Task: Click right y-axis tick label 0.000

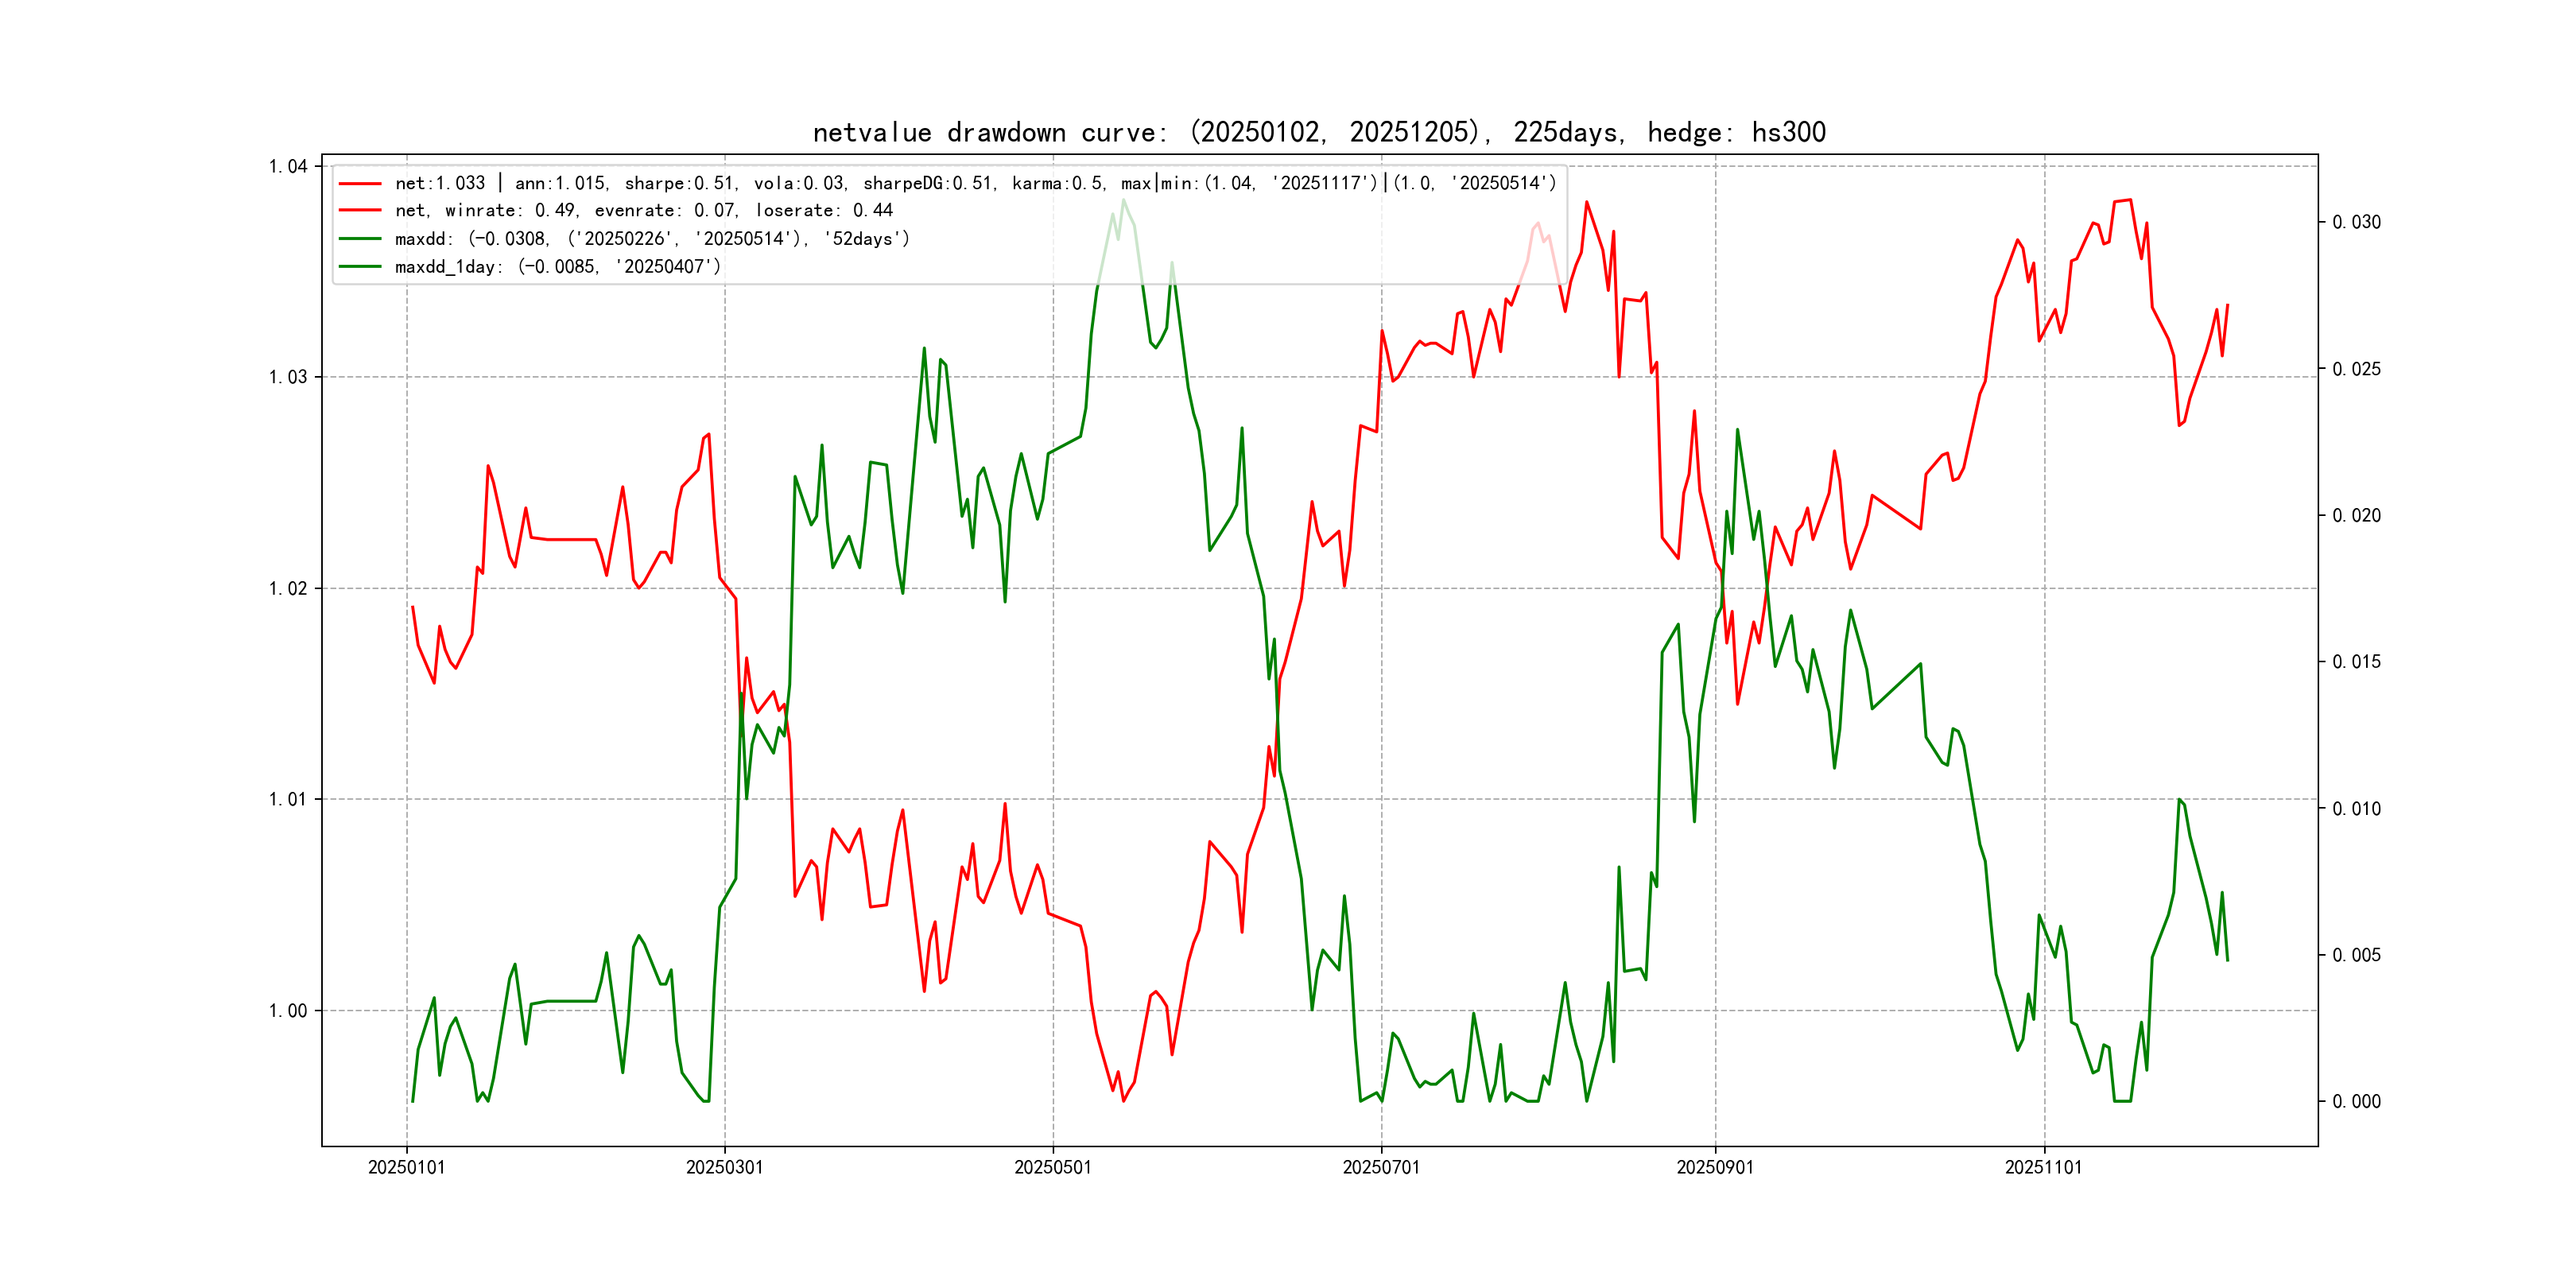Action: [2356, 1102]
